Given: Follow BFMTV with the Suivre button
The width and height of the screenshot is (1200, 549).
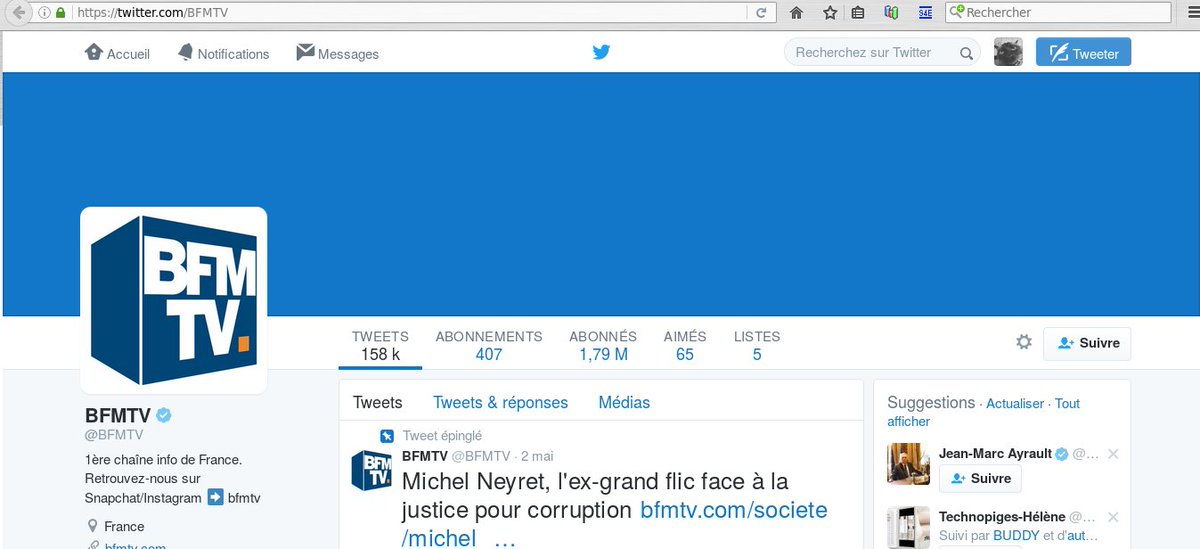Looking at the screenshot, I should point(1087,343).
